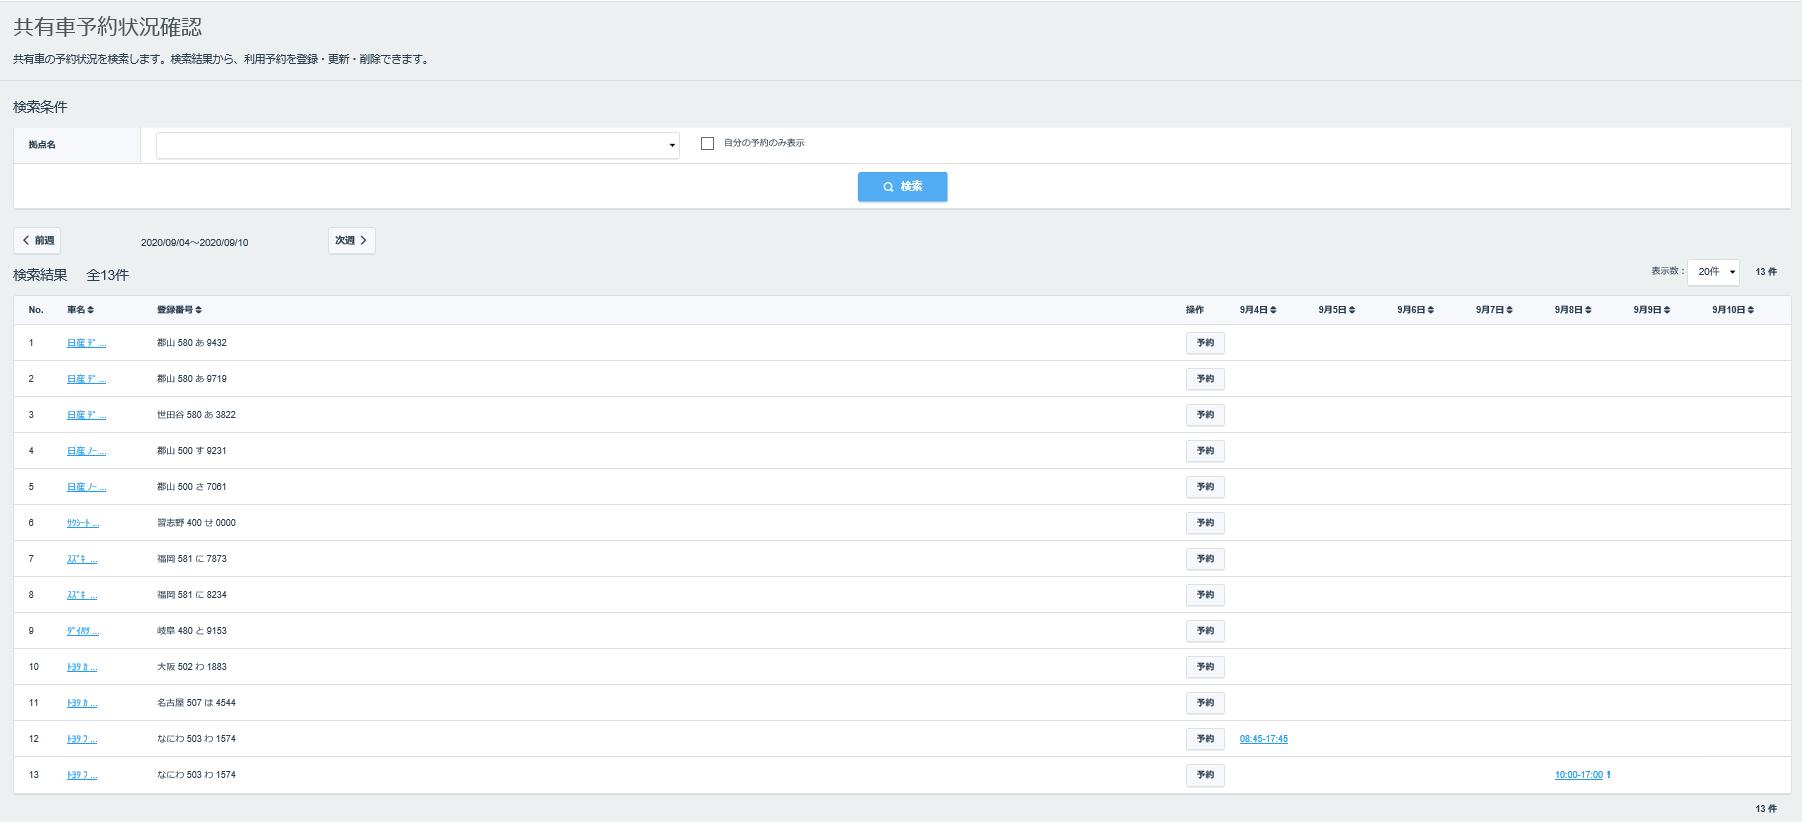Open the 08:45-17:45 reservation link
This screenshot has height=822, width=1802.
pos(1264,739)
